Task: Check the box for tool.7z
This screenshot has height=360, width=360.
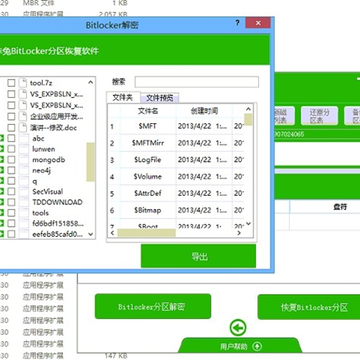Action: pos(11,83)
